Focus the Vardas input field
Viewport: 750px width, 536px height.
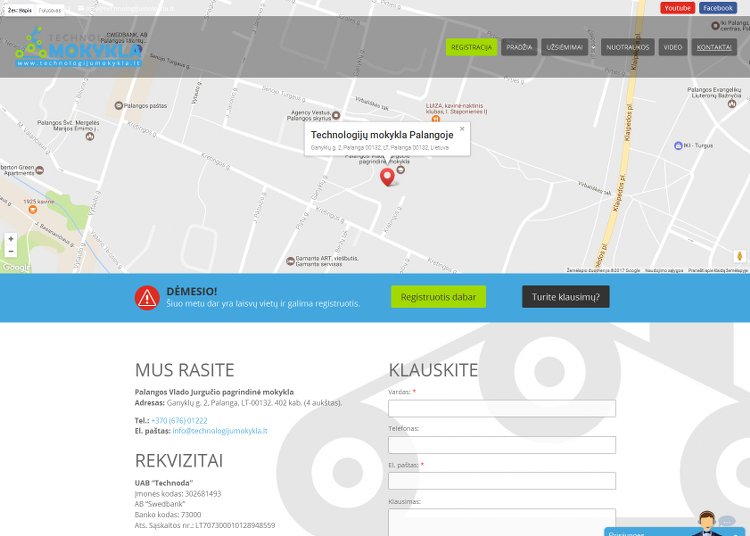502,408
